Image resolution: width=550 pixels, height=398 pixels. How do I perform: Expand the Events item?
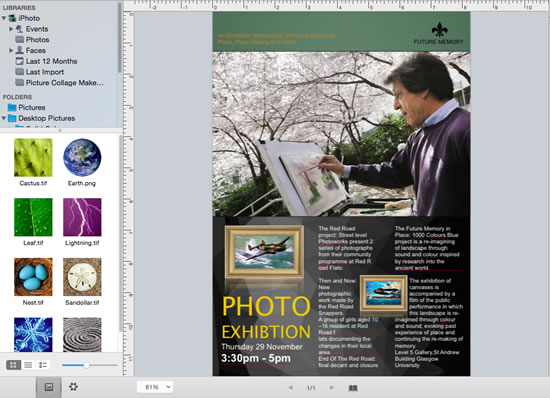coord(11,29)
